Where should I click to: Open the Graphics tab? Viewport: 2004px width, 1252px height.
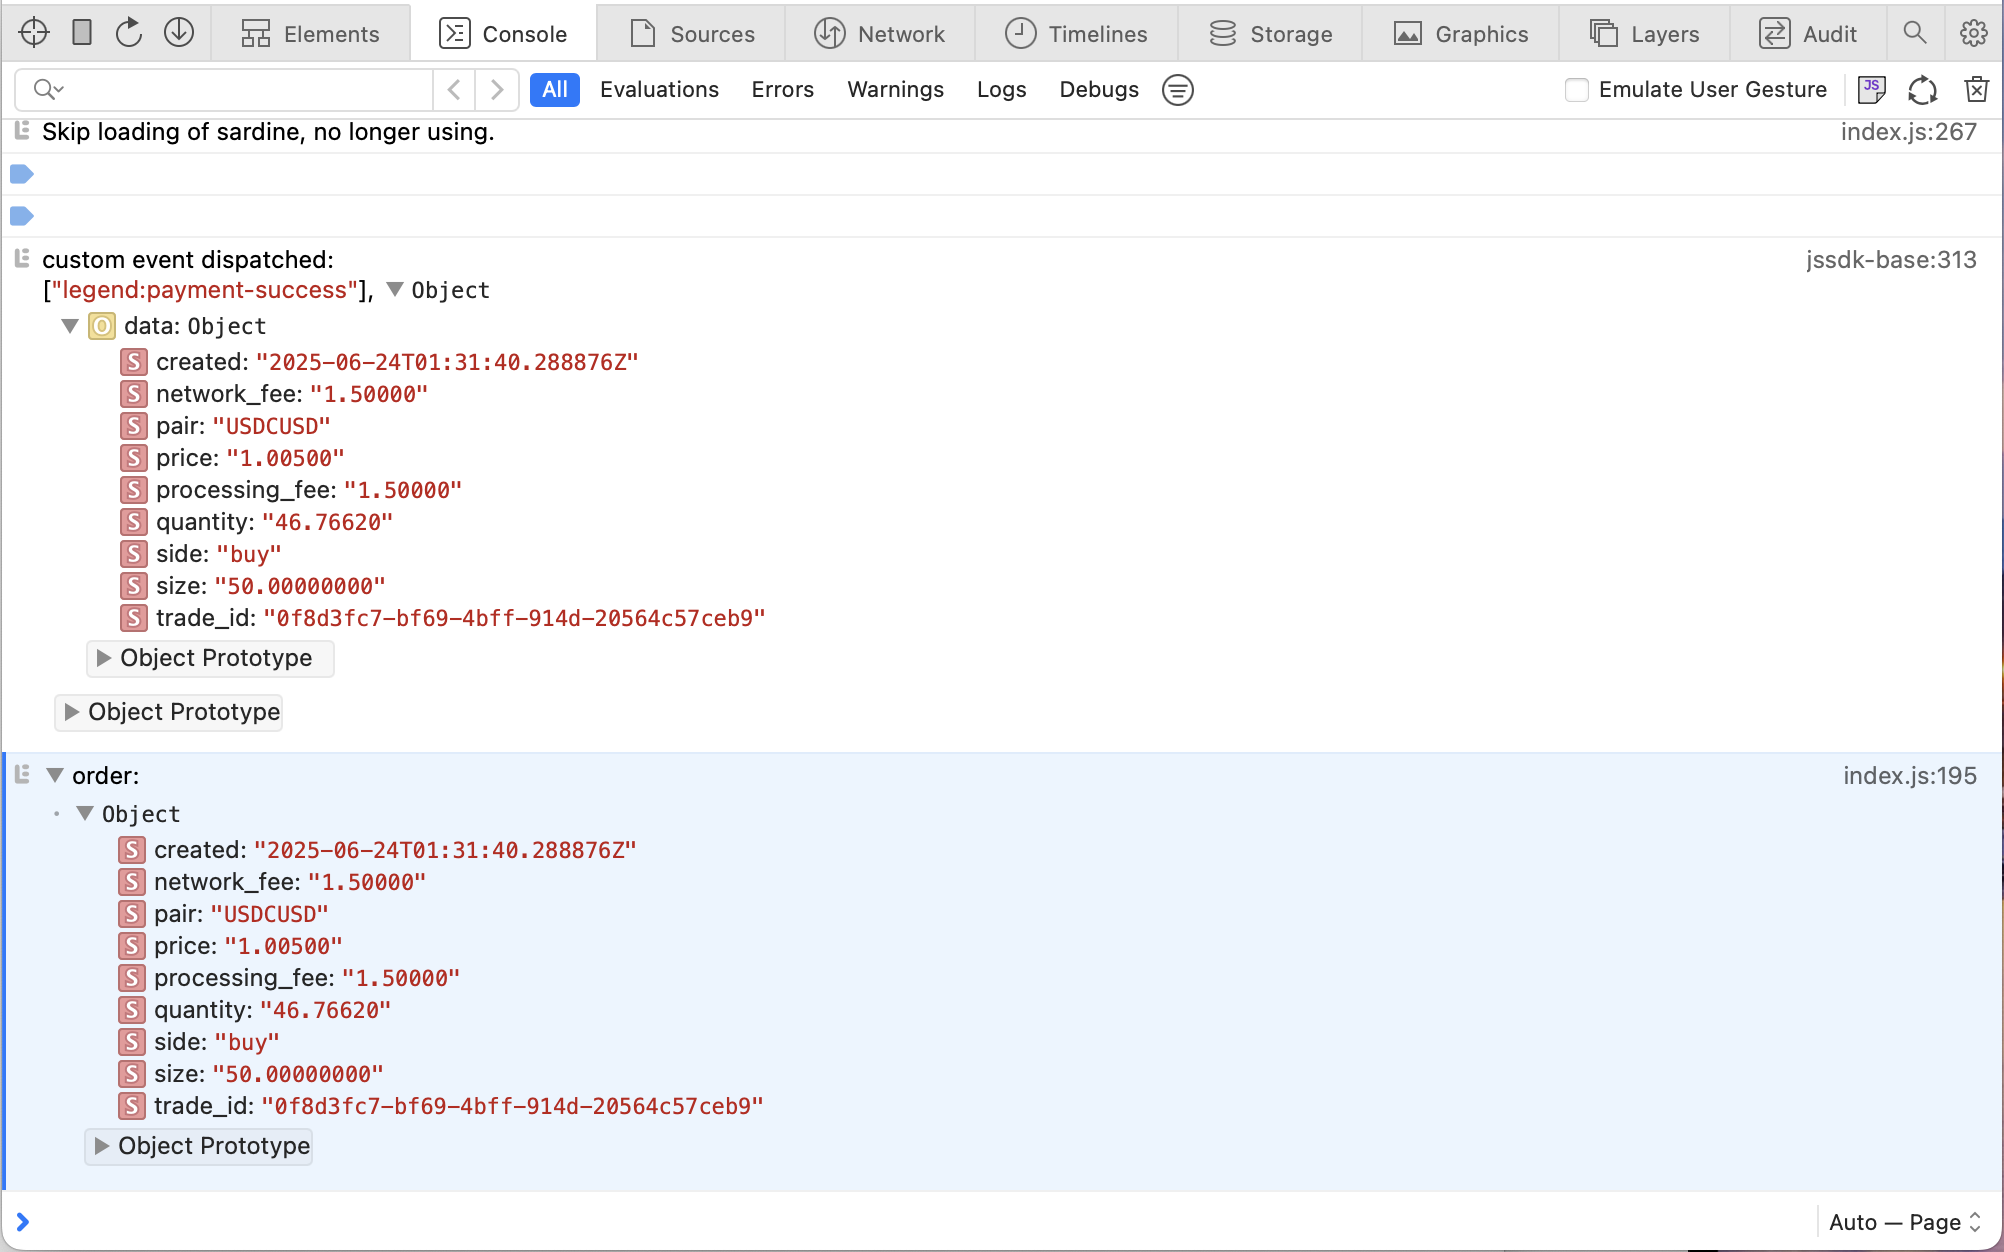(x=1461, y=34)
